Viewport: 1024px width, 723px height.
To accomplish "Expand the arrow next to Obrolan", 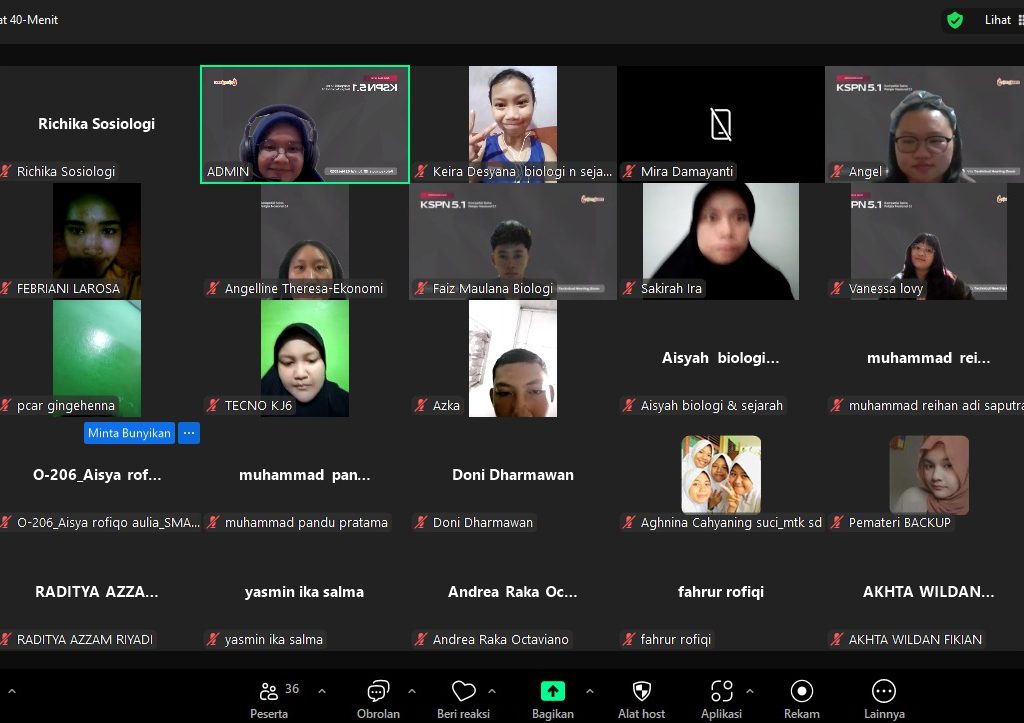I will tap(412, 691).
